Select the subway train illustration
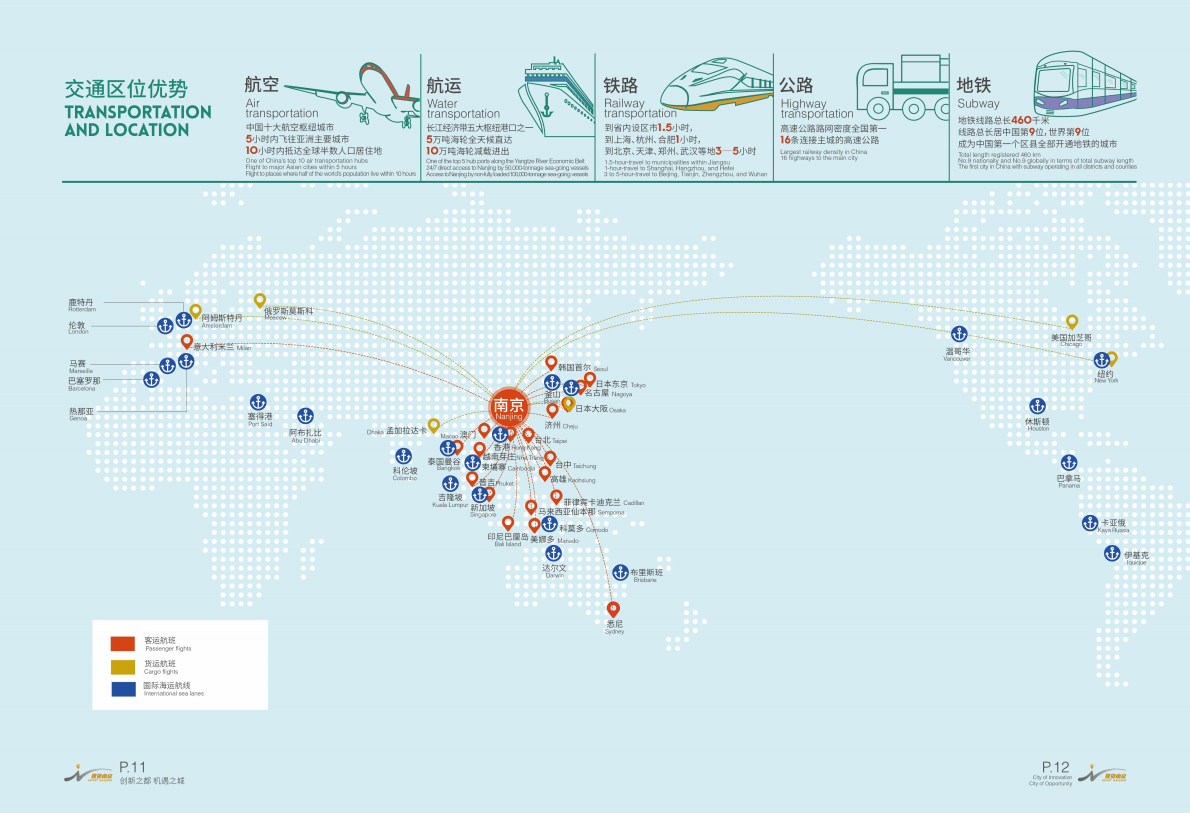1190x813 pixels. pyautogui.click(x=1084, y=81)
